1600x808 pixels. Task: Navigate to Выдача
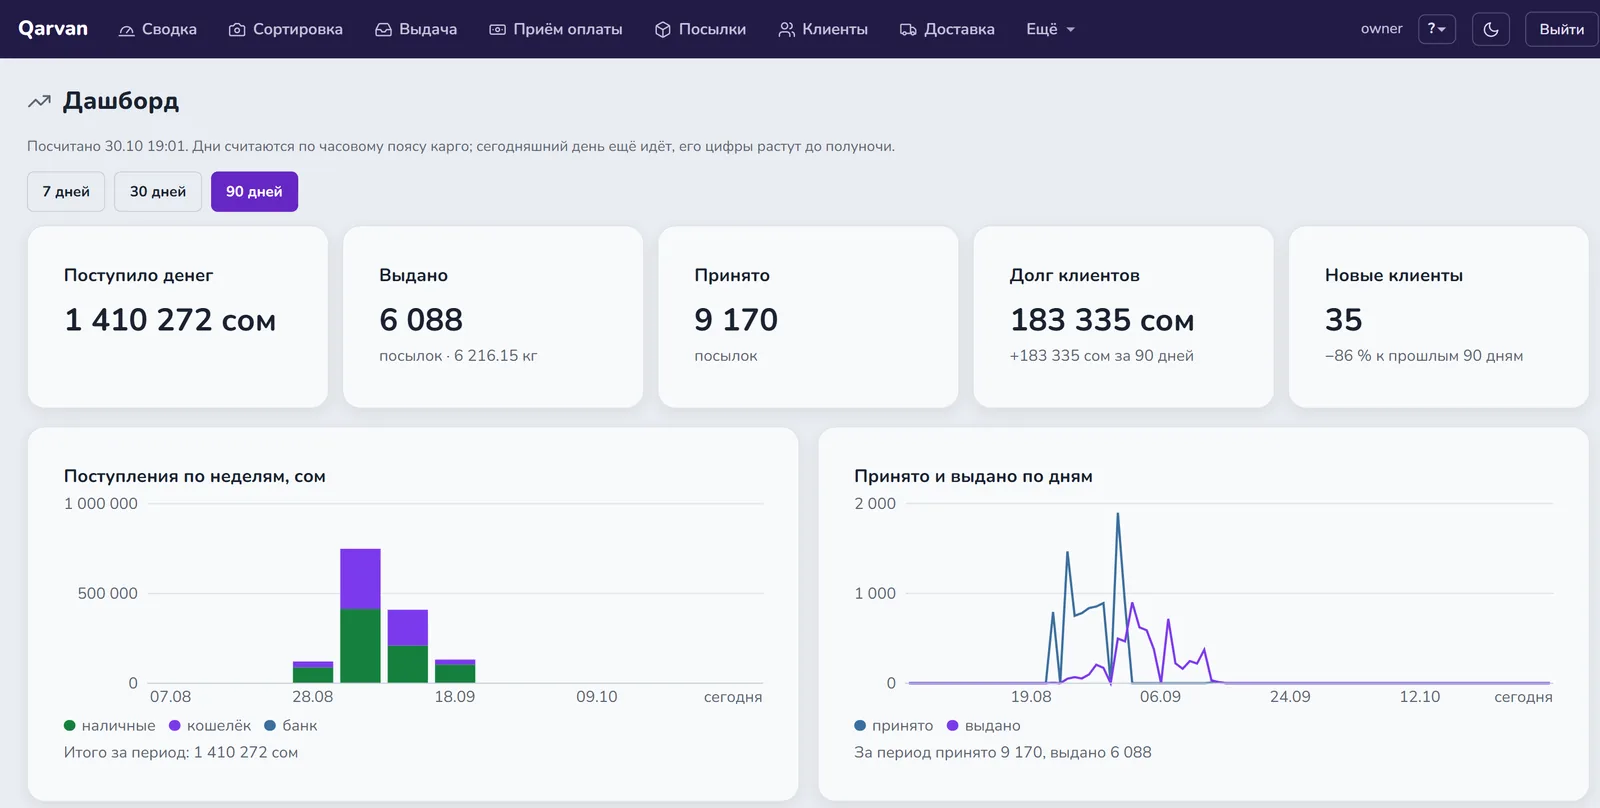point(416,29)
